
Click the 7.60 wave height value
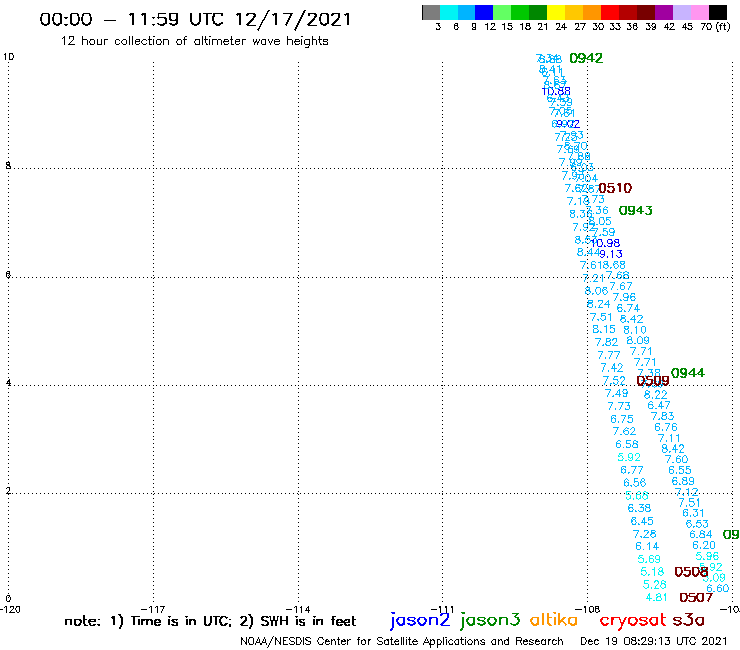click(676, 459)
